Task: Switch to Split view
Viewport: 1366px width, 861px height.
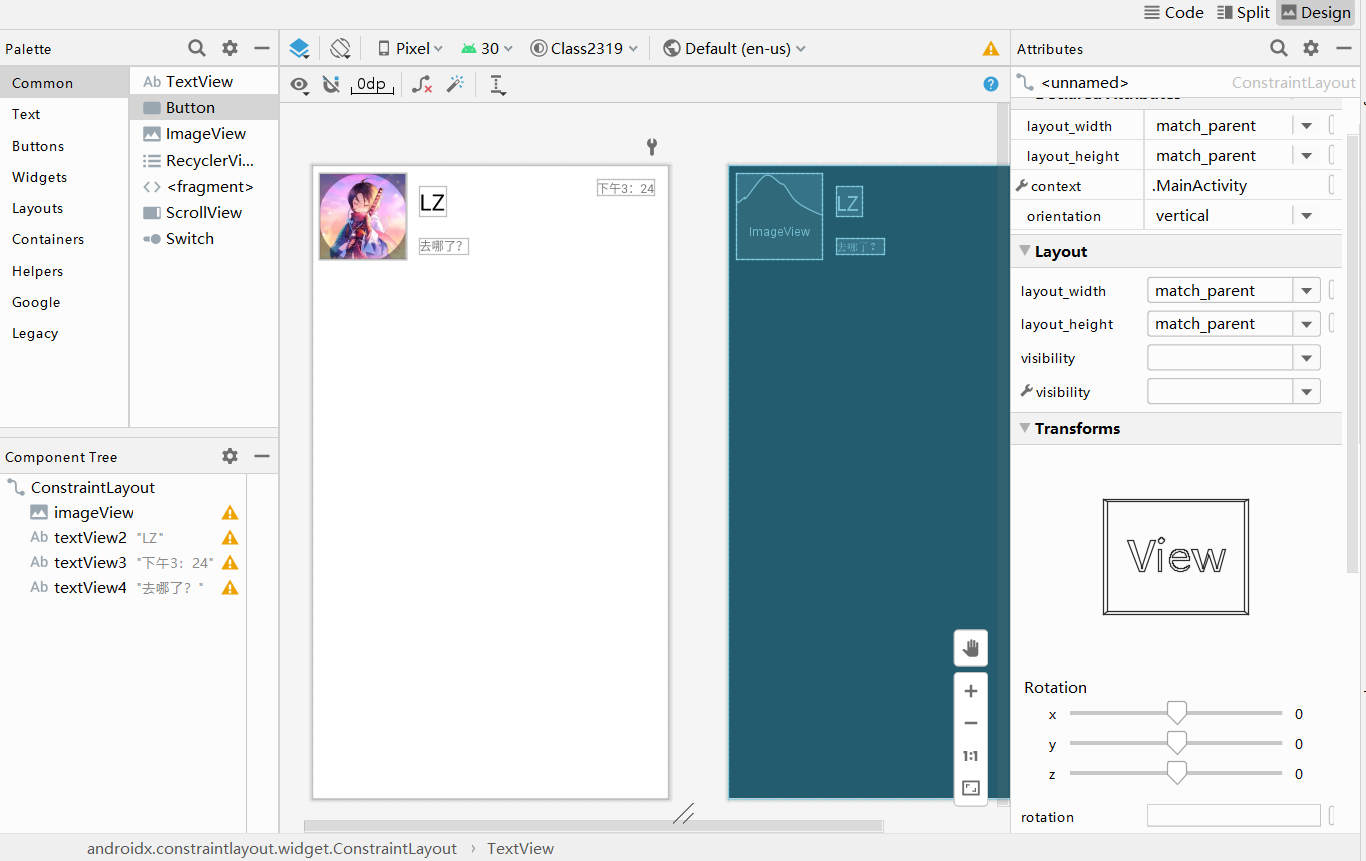Action: coord(1243,12)
